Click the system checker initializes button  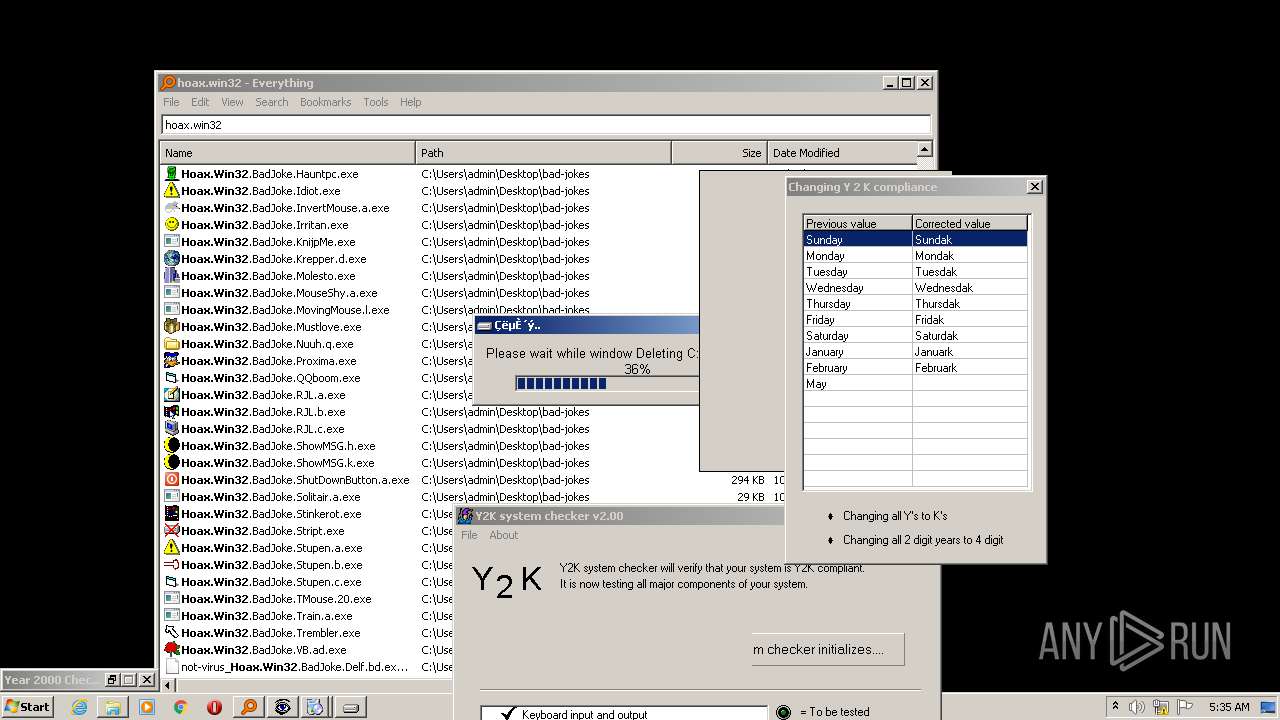pyautogui.click(x=828, y=649)
